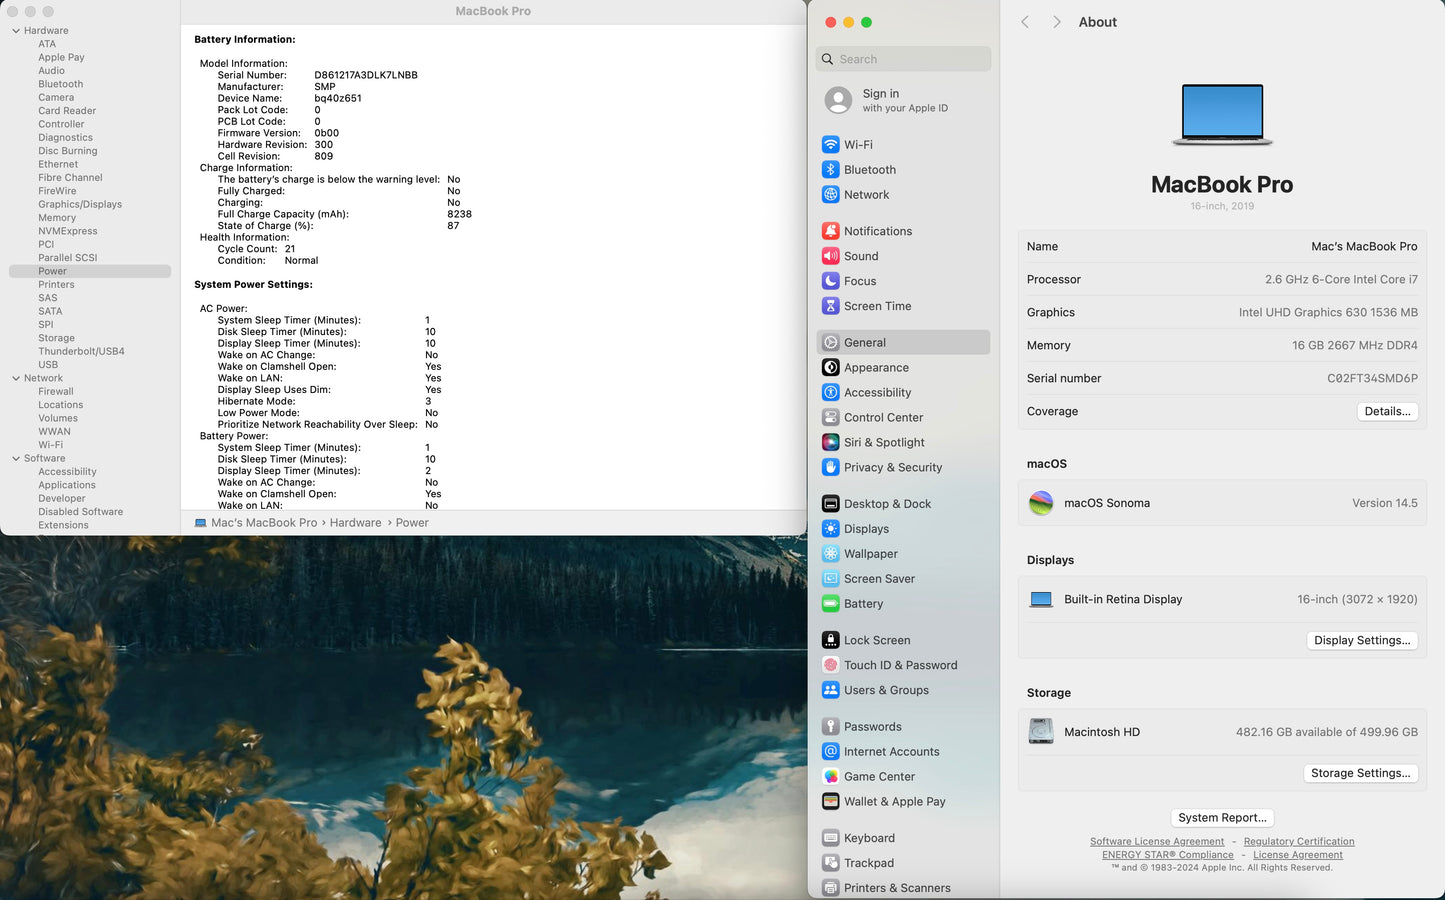The image size is (1445, 900).
Task: Click the back arrow next to About
Action: click(x=1025, y=22)
